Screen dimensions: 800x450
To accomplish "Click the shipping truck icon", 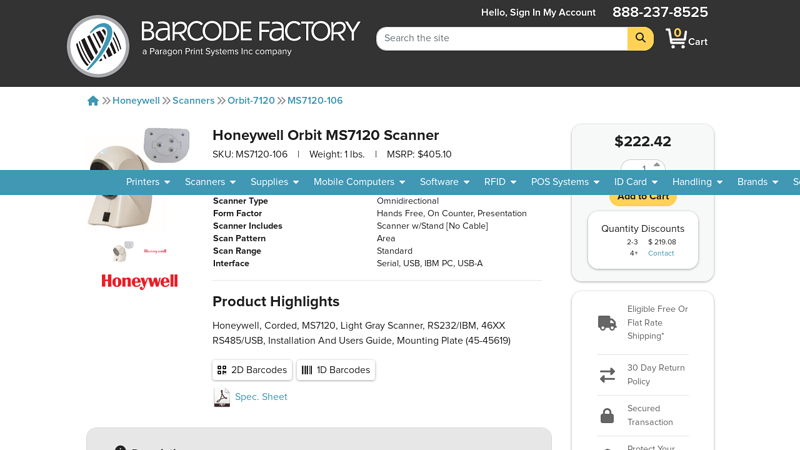I will (607, 323).
